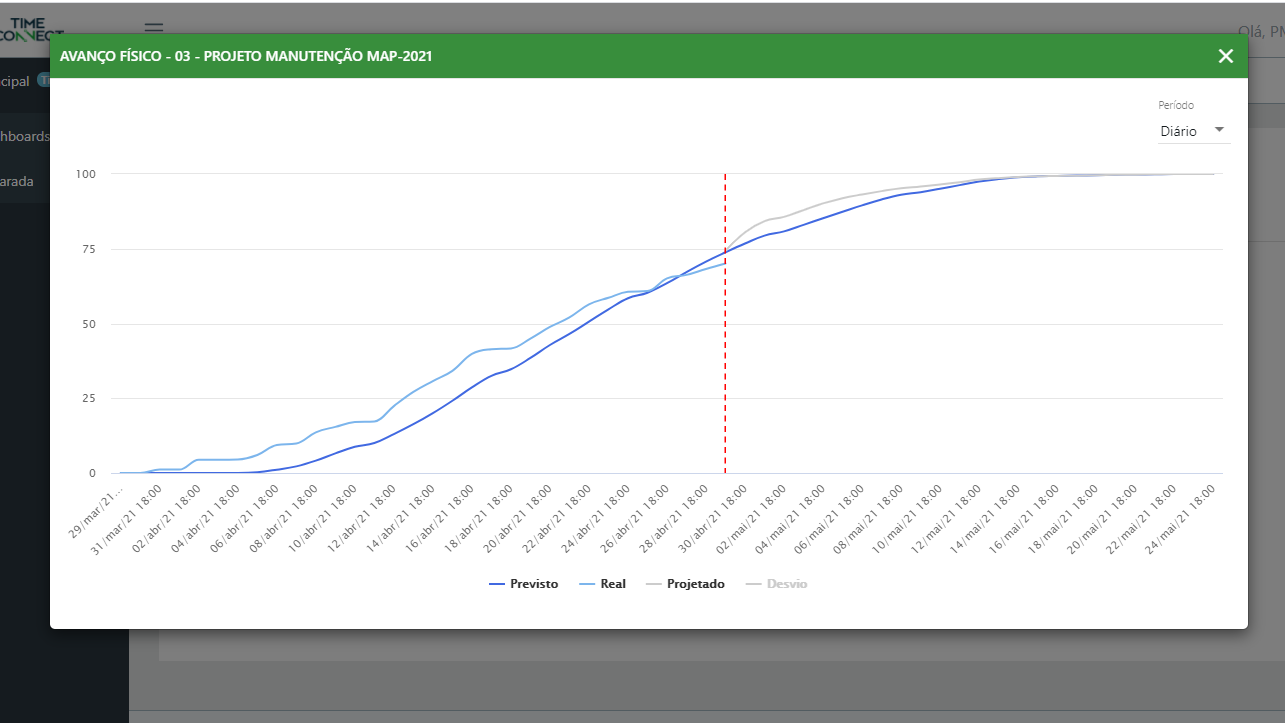Click the 100 value on y-axis
This screenshot has width=1285, height=723.
coord(87,174)
